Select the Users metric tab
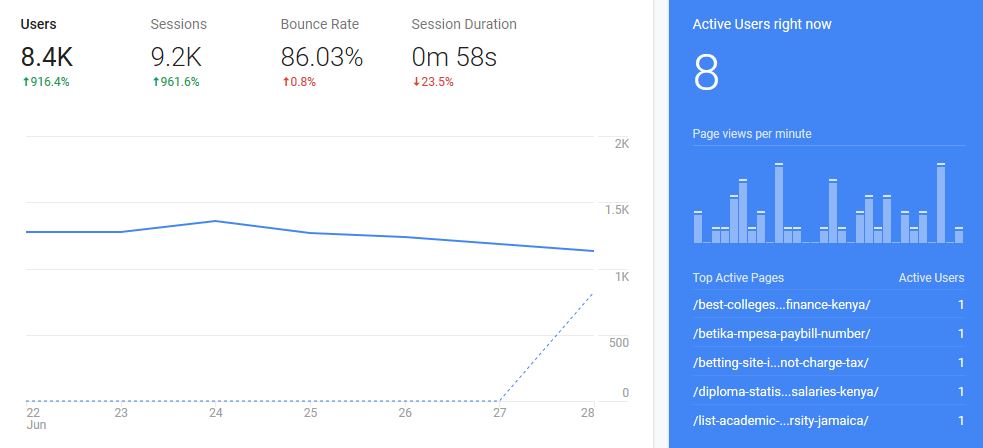The image size is (983, 448). 38,24
